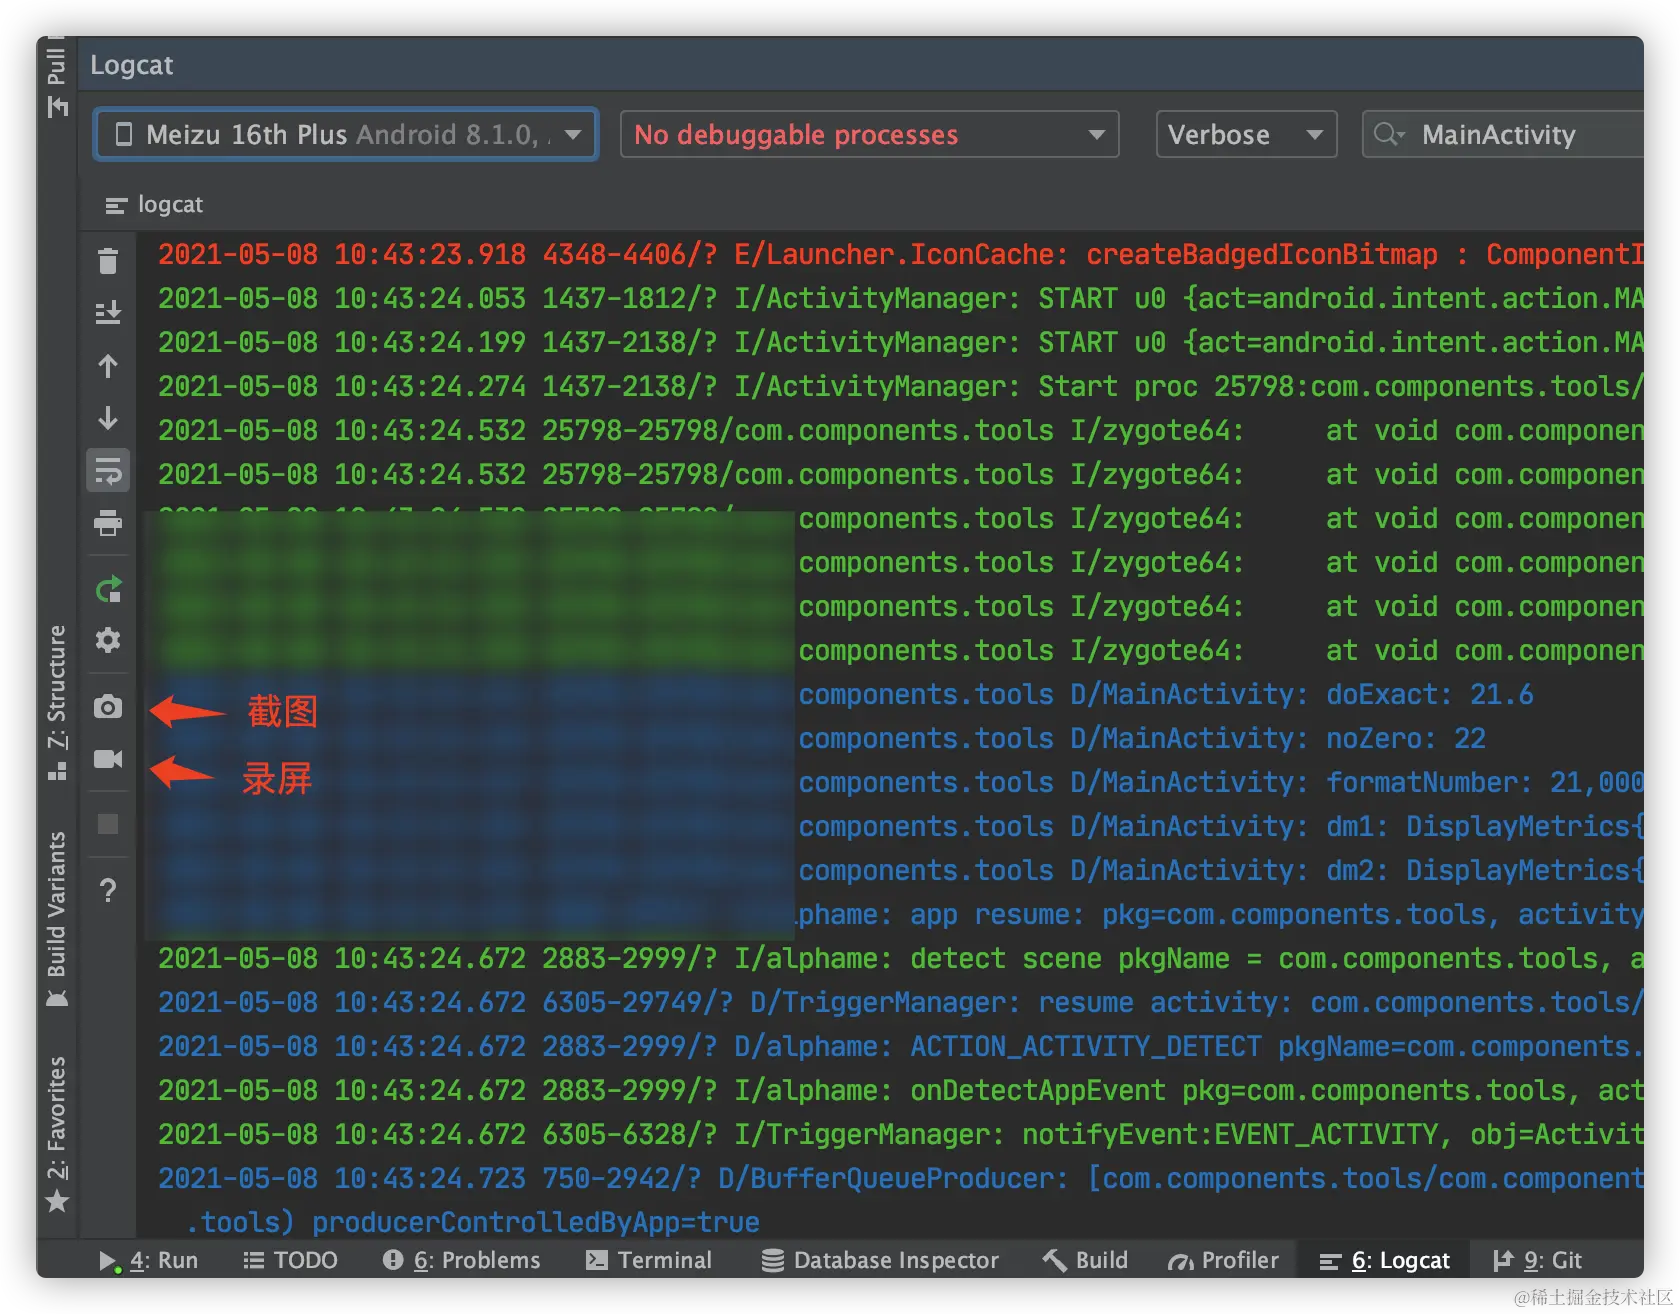Open the No debuggable processes dropdown

pos(869,134)
